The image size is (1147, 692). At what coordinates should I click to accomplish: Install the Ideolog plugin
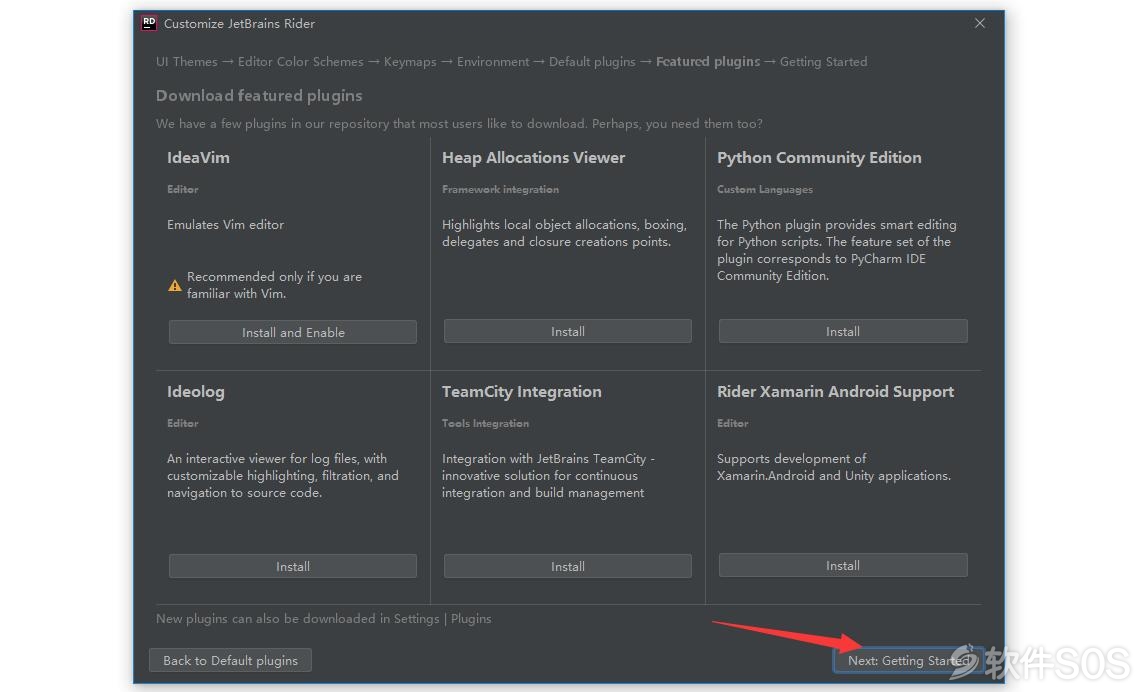(293, 566)
